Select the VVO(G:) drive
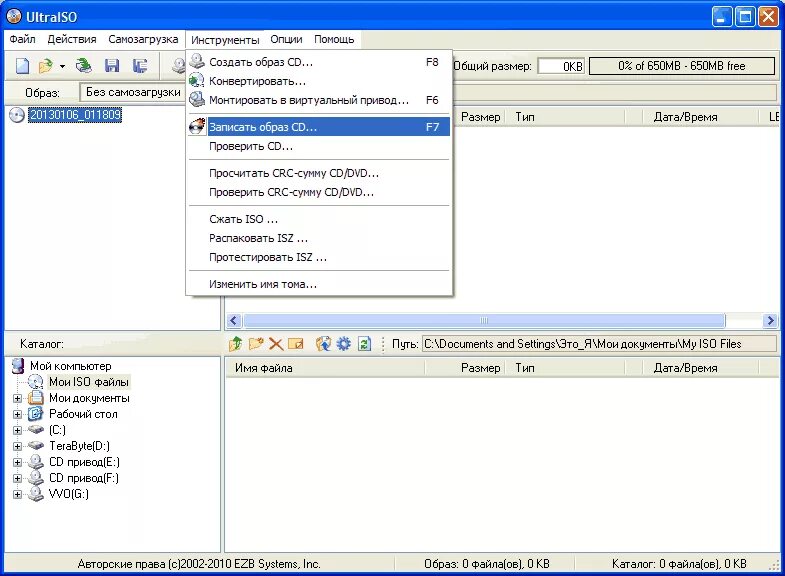The width and height of the screenshot is (785, 576). tap(69, 494)
